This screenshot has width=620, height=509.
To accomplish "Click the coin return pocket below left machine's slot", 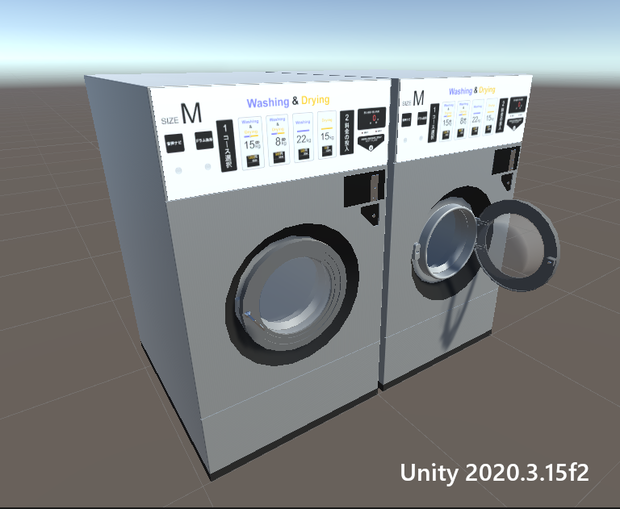I will pyautogui.click(x=370, y=215).
